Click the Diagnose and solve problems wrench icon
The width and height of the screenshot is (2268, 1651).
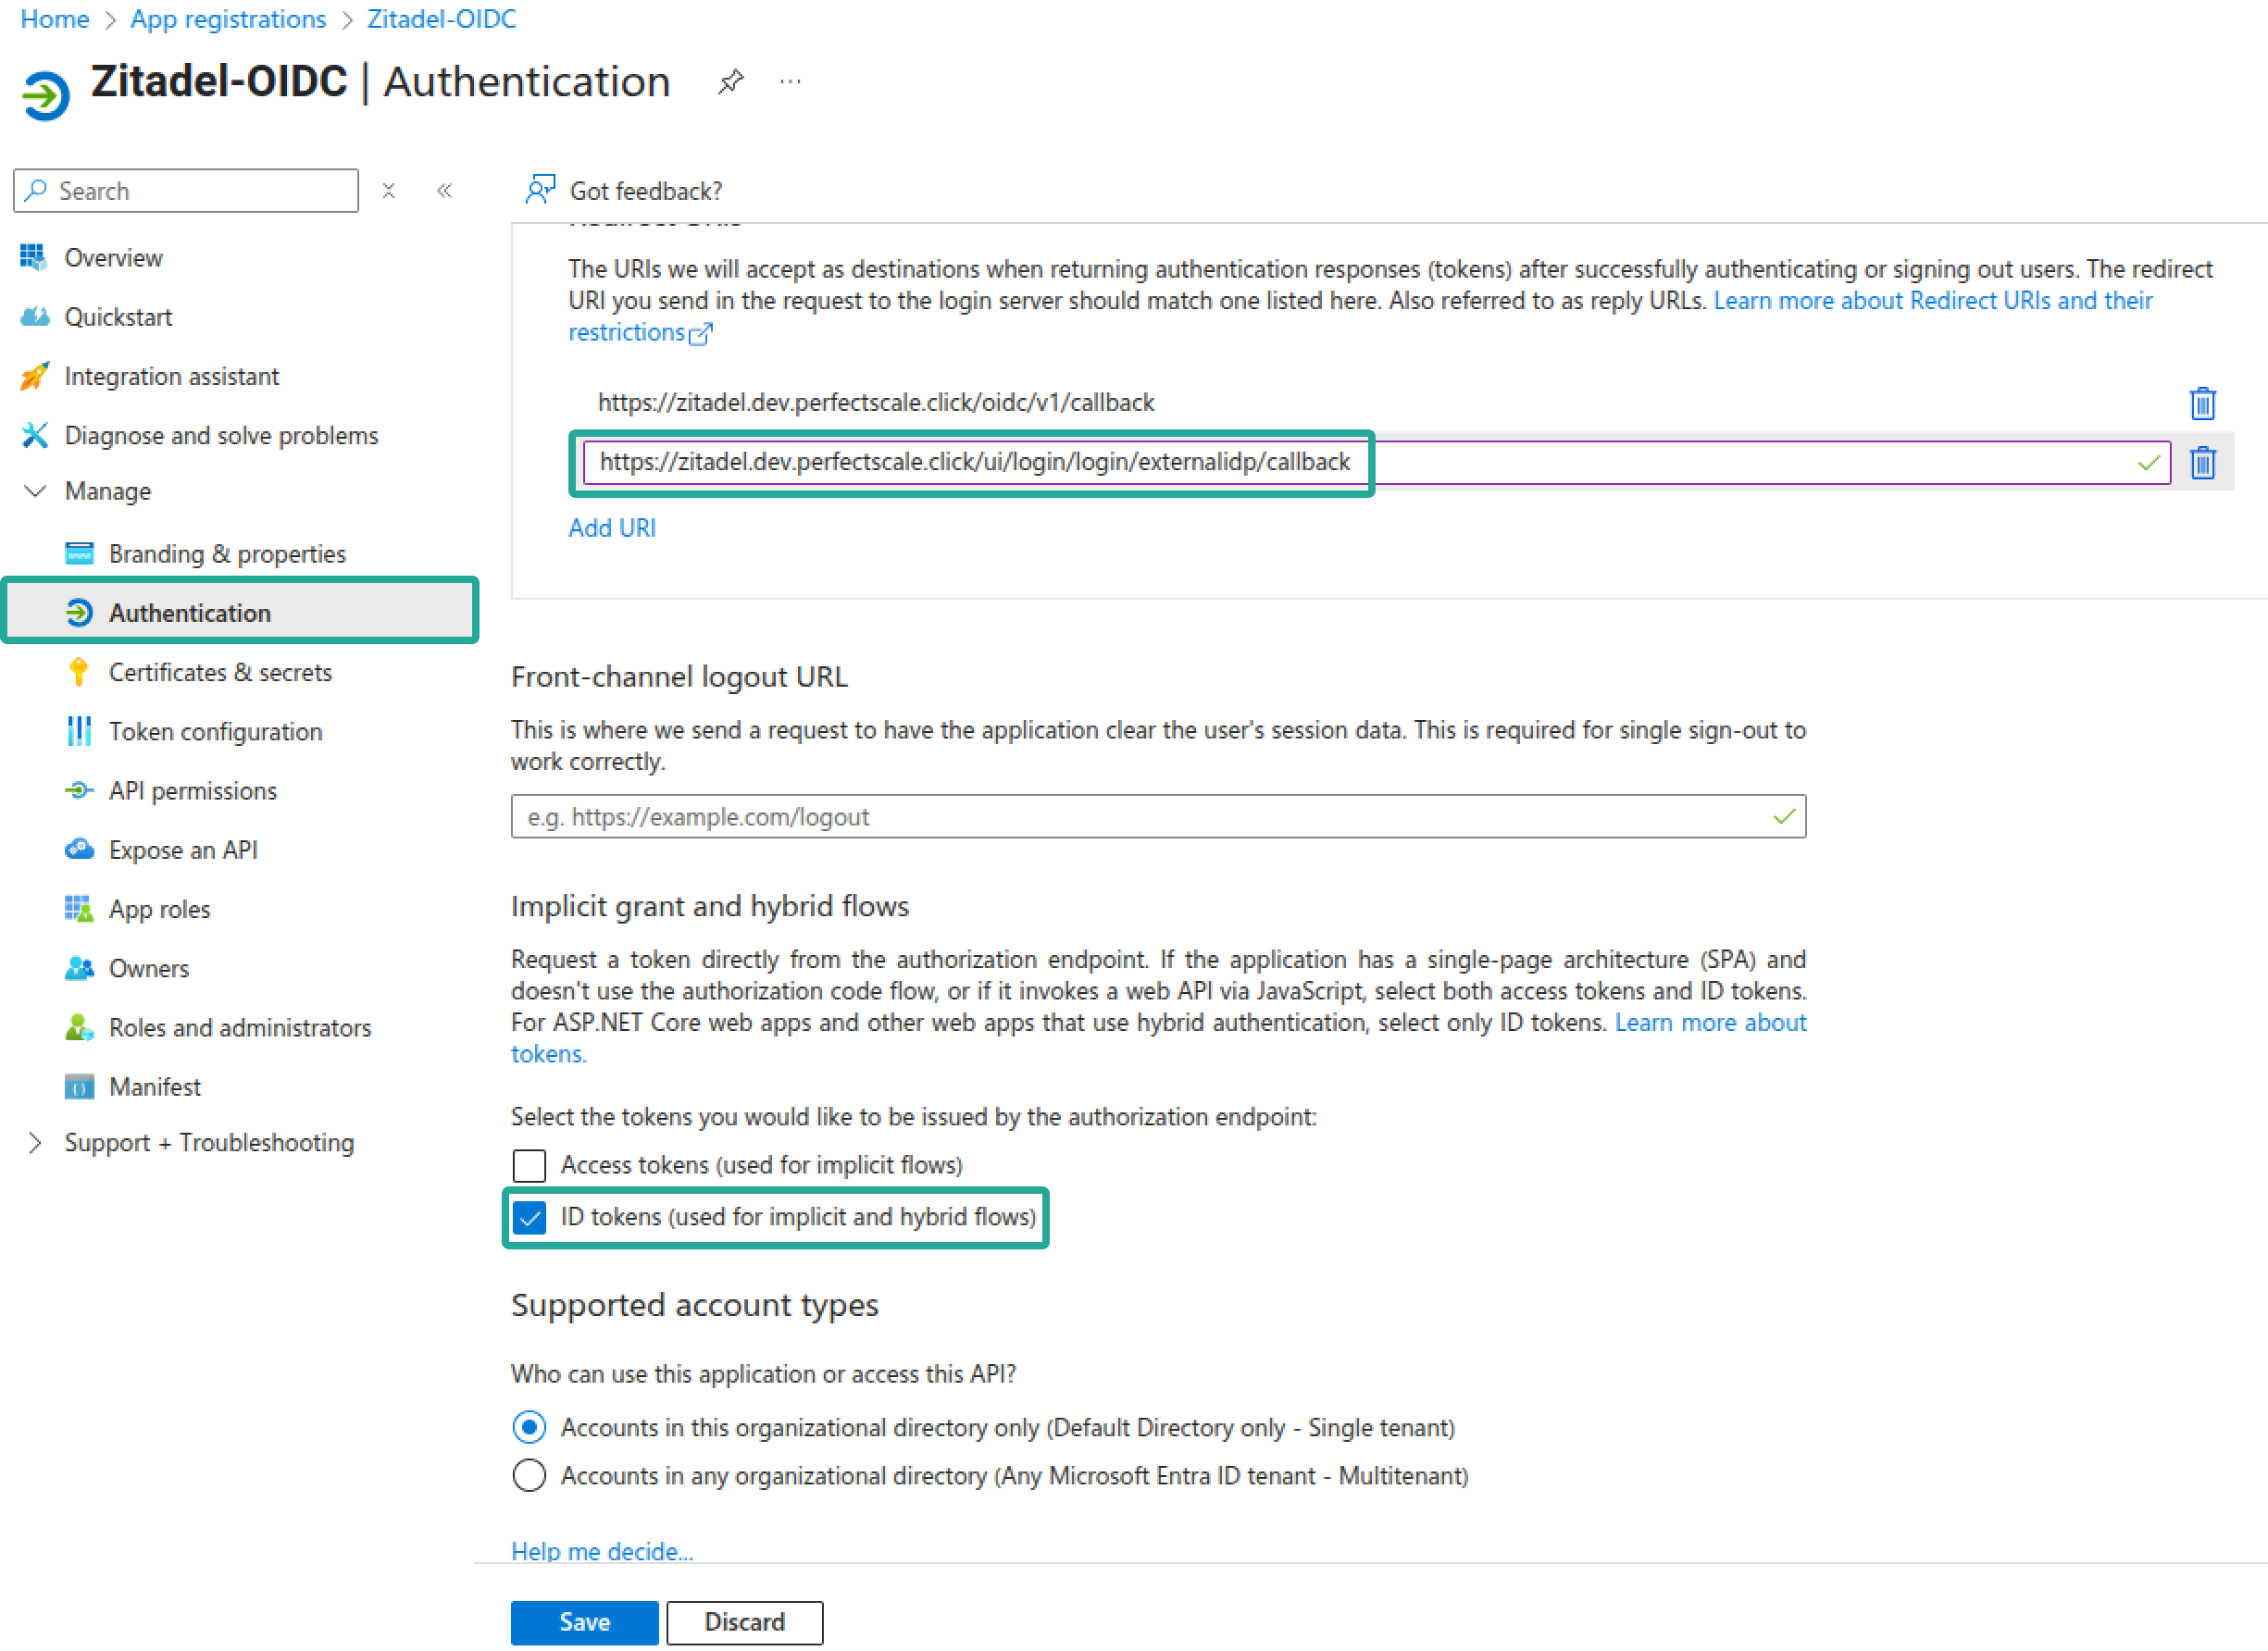click(34, 435)
